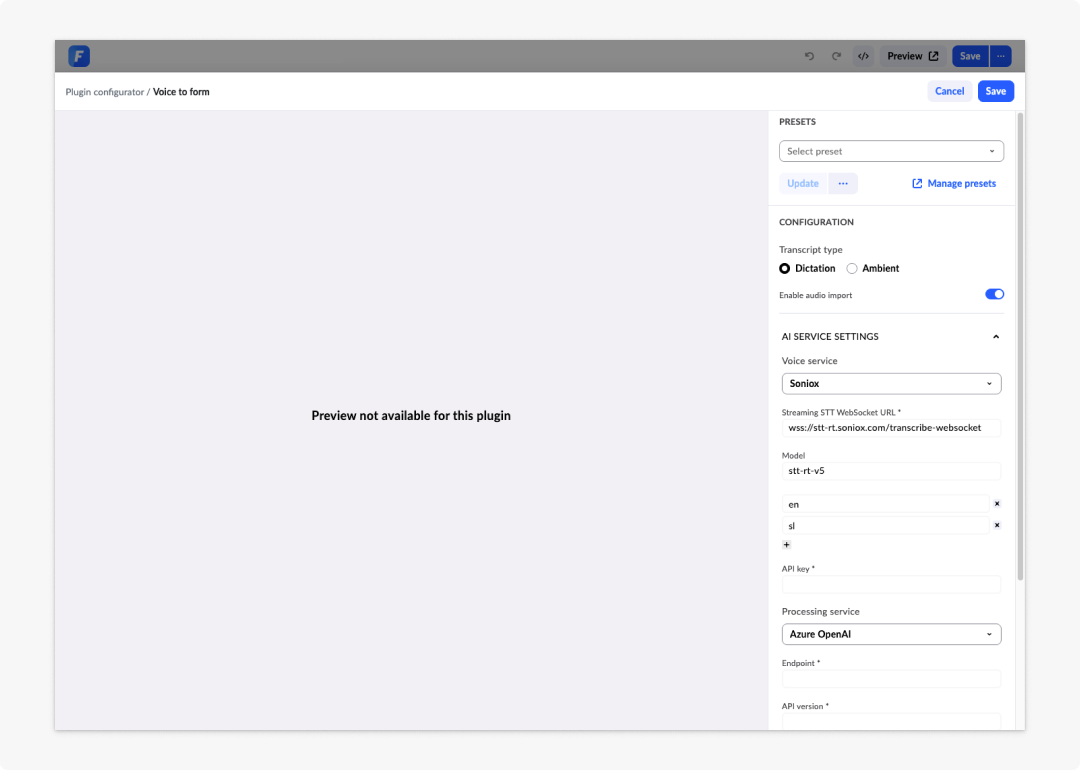
Task: Open the Manage presets link
Action: click(954, 183)
